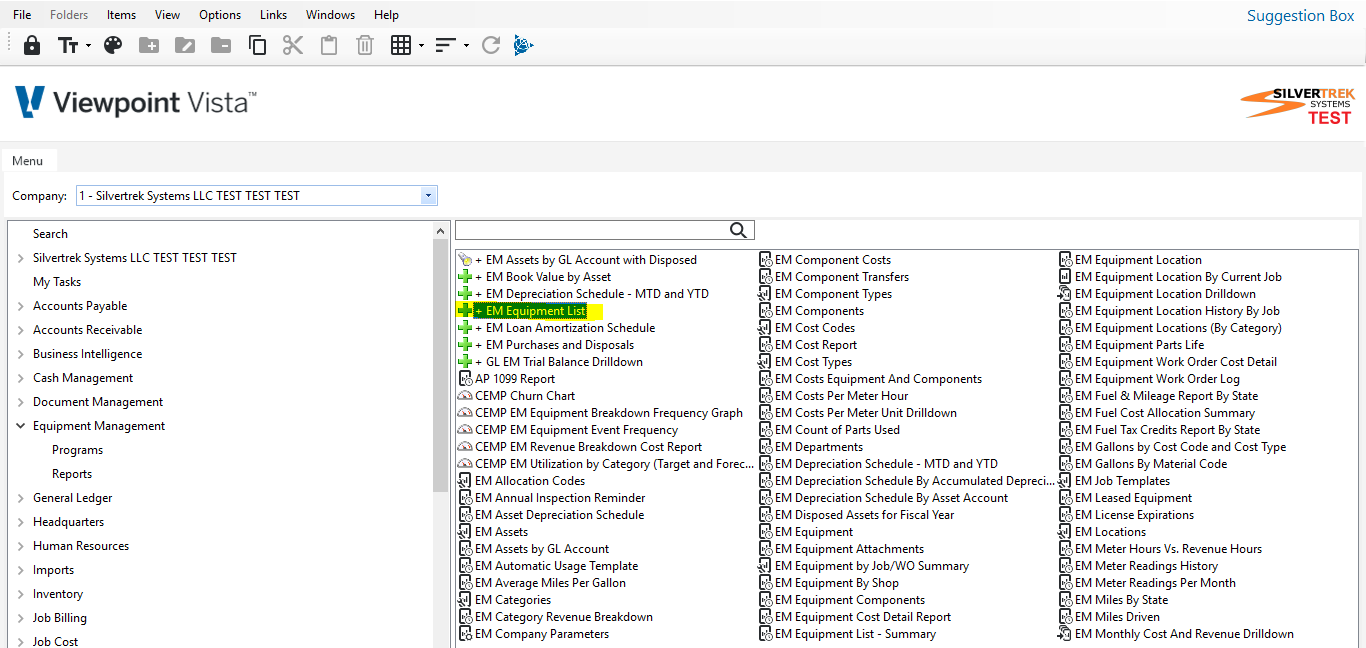Image resolution: width=1366 pixels, height=648 pixels.
Task: Click the add folder icon
Action: pos(149,45)
